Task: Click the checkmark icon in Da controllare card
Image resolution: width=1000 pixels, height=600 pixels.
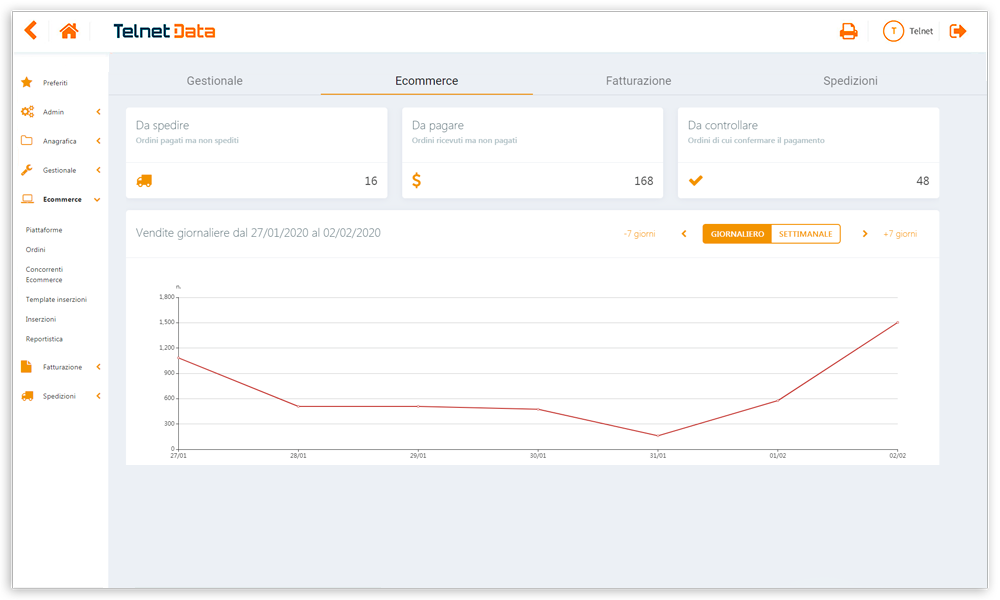Action: tap(696, 180)
